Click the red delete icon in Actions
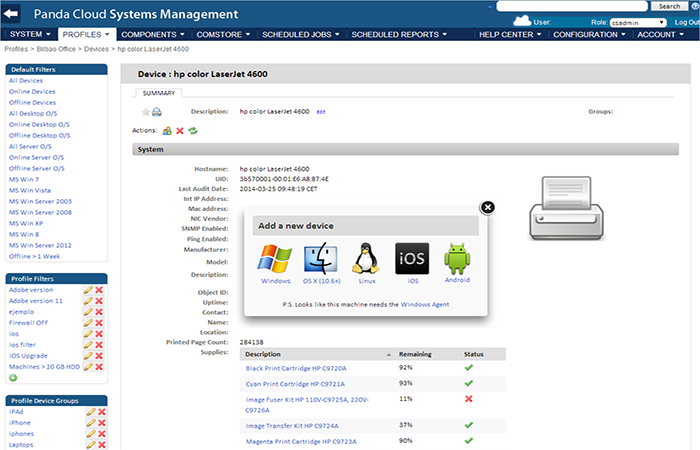The image size is (700, 450). [x=180, y=131]
